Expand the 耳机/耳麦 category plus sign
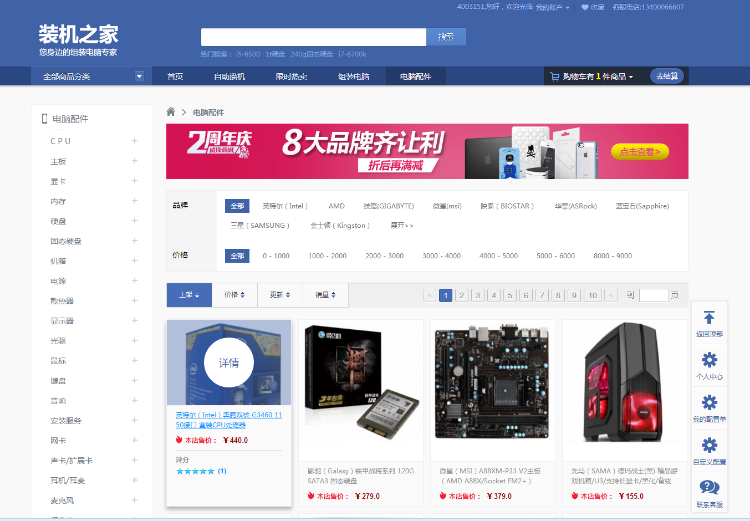Image resolution: width=750 pixels, height=521 pixels. click(x=134, y=480)
